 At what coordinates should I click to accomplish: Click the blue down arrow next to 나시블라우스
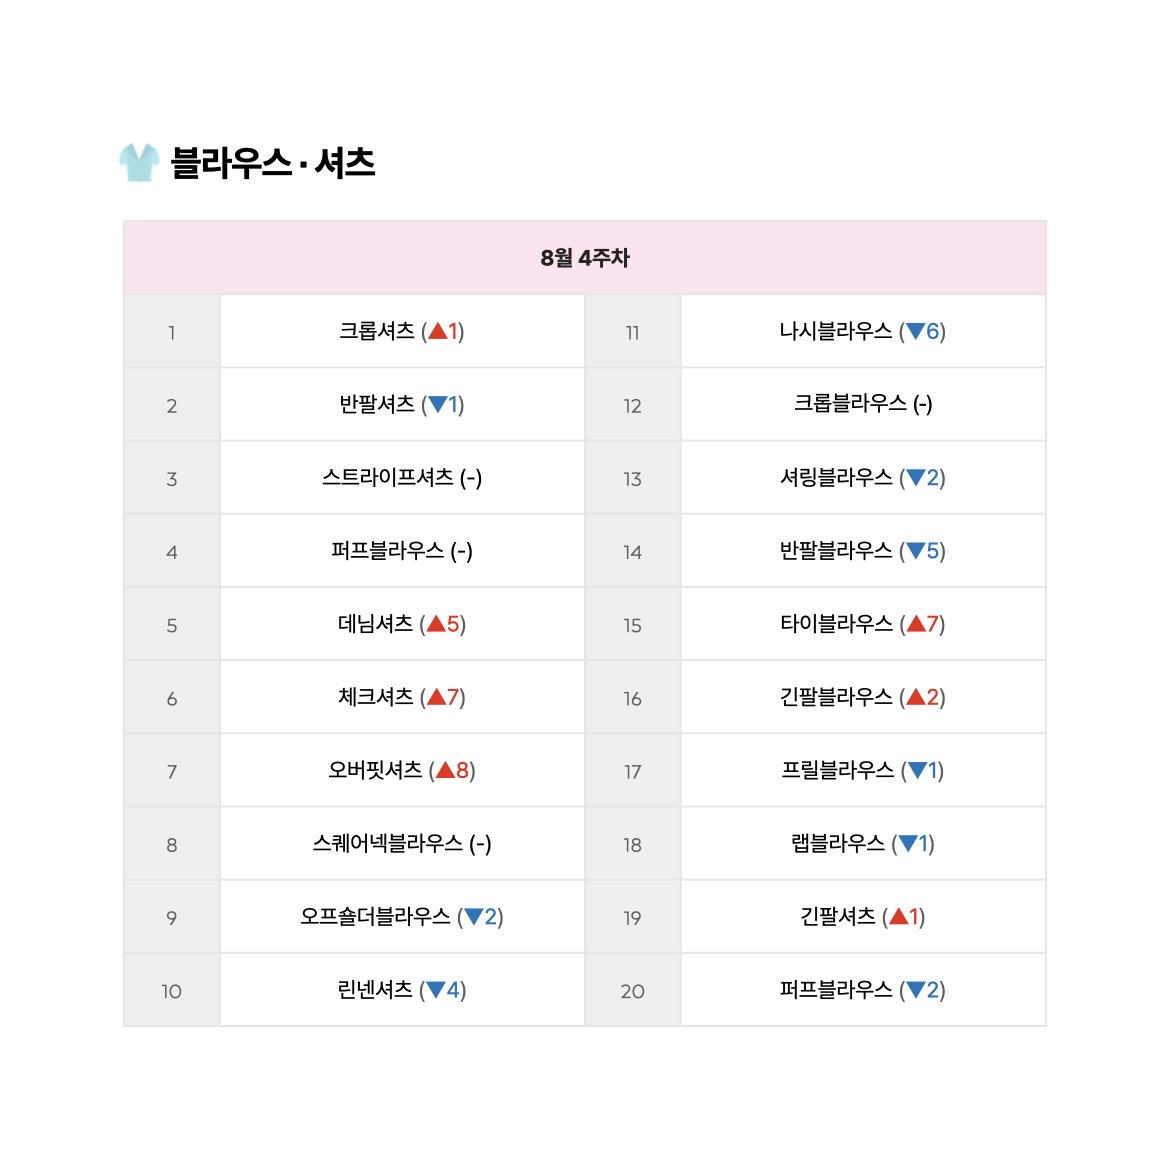point(916,331)
